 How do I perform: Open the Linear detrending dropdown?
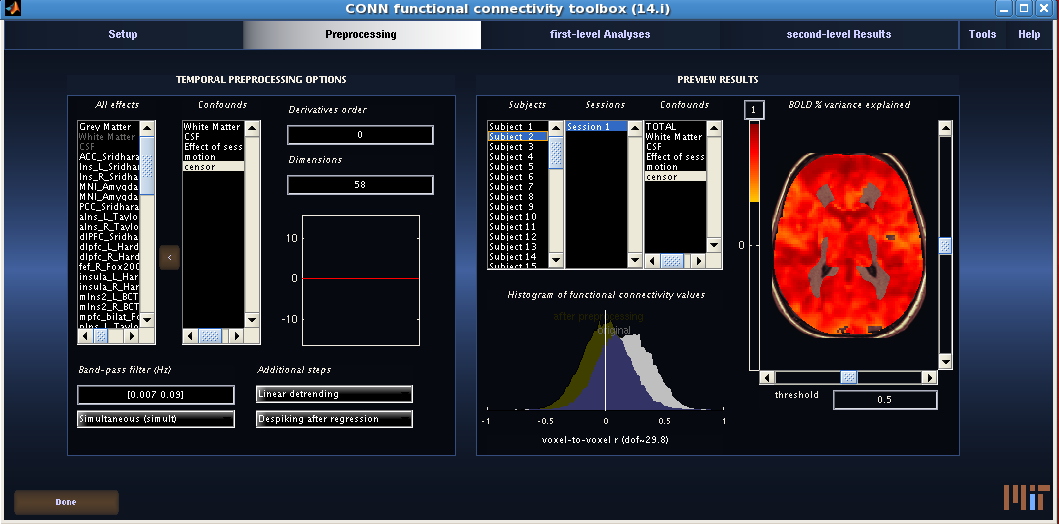coord(334,394)
